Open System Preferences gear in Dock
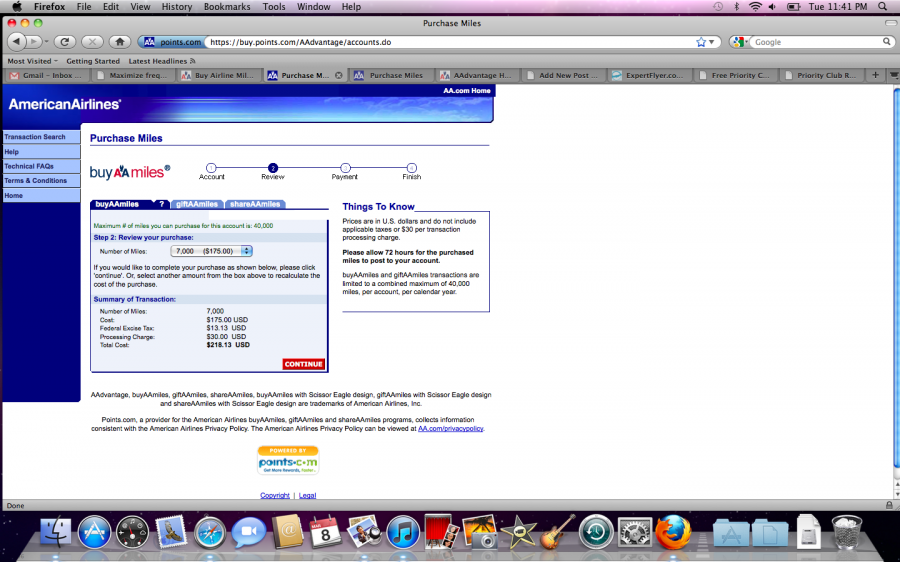 coord(634,532)
